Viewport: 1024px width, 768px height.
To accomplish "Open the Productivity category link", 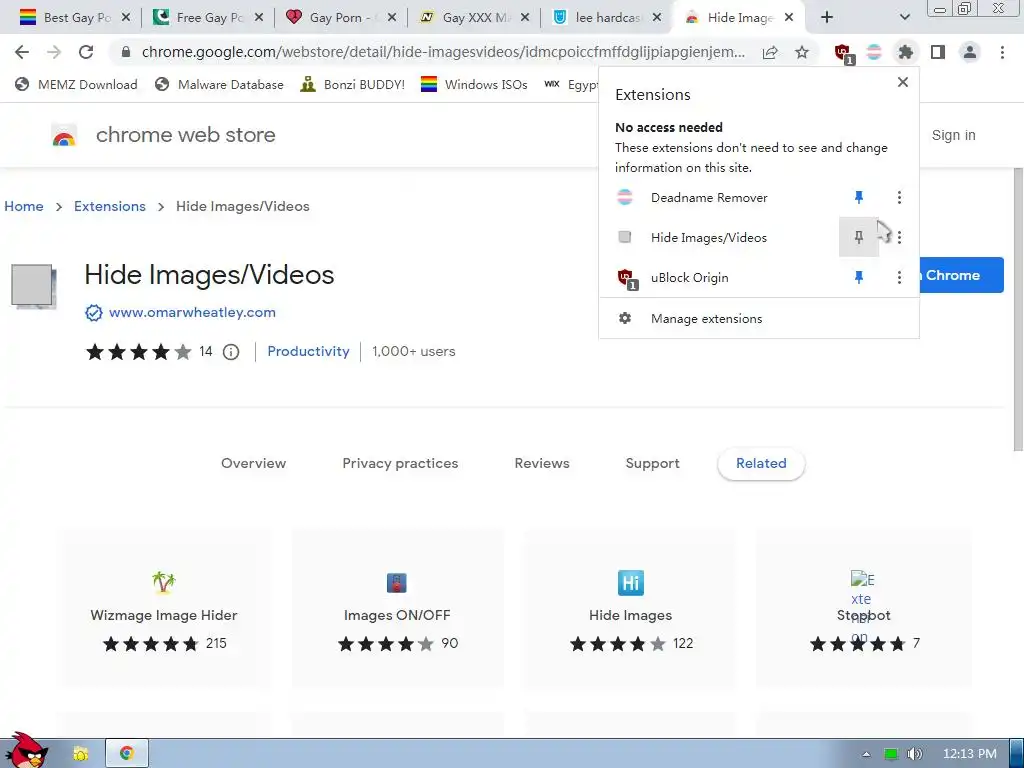I will [x=308, y=351].
